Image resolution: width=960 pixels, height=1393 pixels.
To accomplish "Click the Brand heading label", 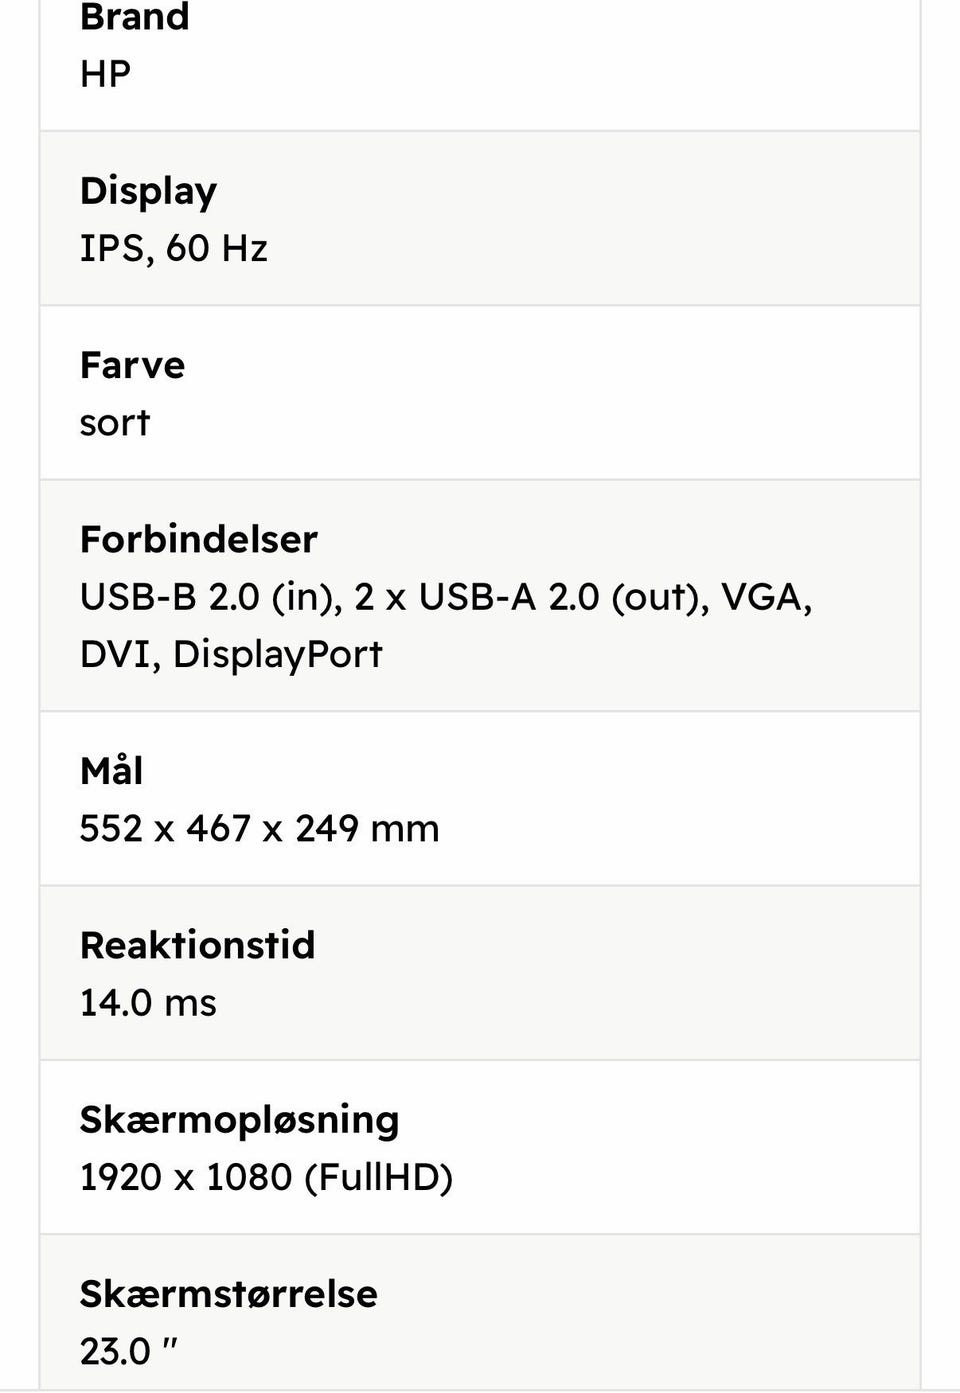I will coord(134,17).
